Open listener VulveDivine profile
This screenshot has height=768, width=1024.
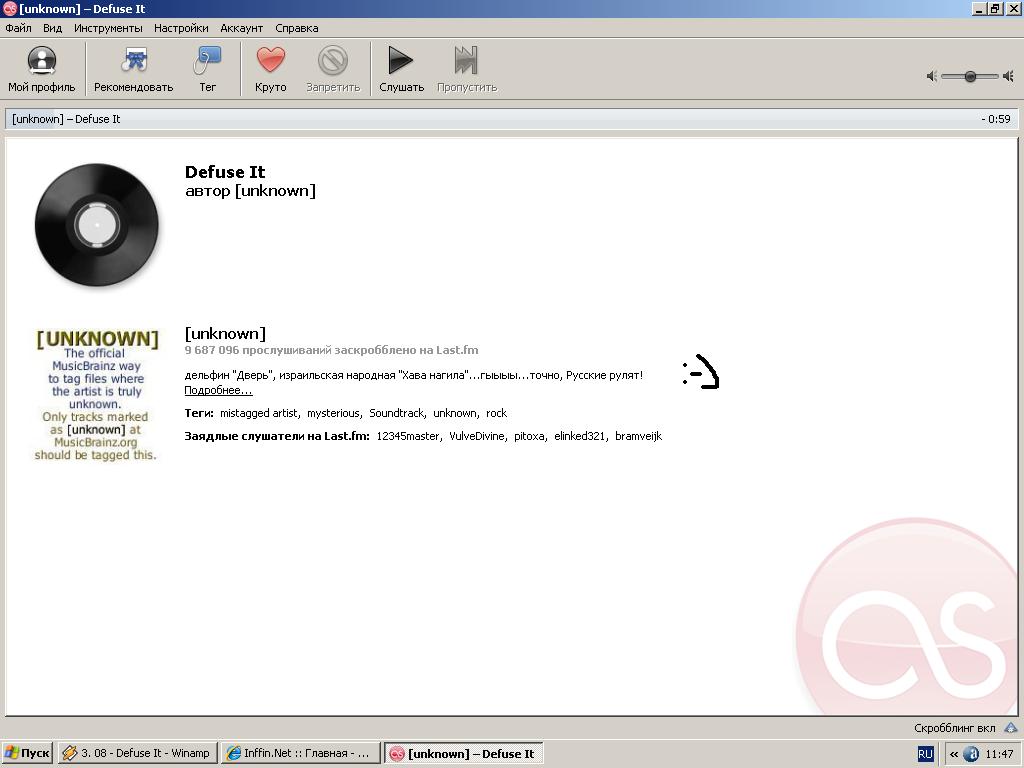pos(477,436)
